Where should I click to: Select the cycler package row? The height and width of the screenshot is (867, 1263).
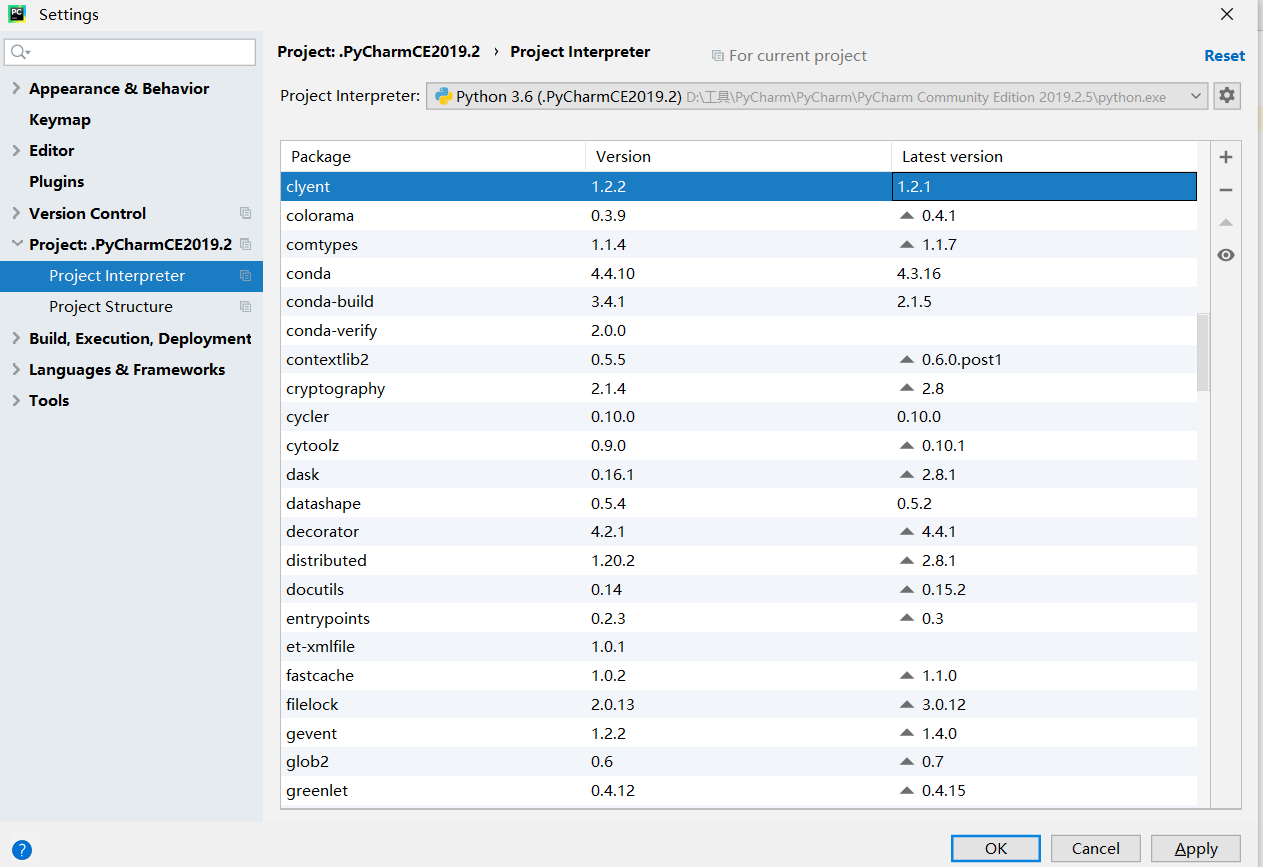click(738, 417)
